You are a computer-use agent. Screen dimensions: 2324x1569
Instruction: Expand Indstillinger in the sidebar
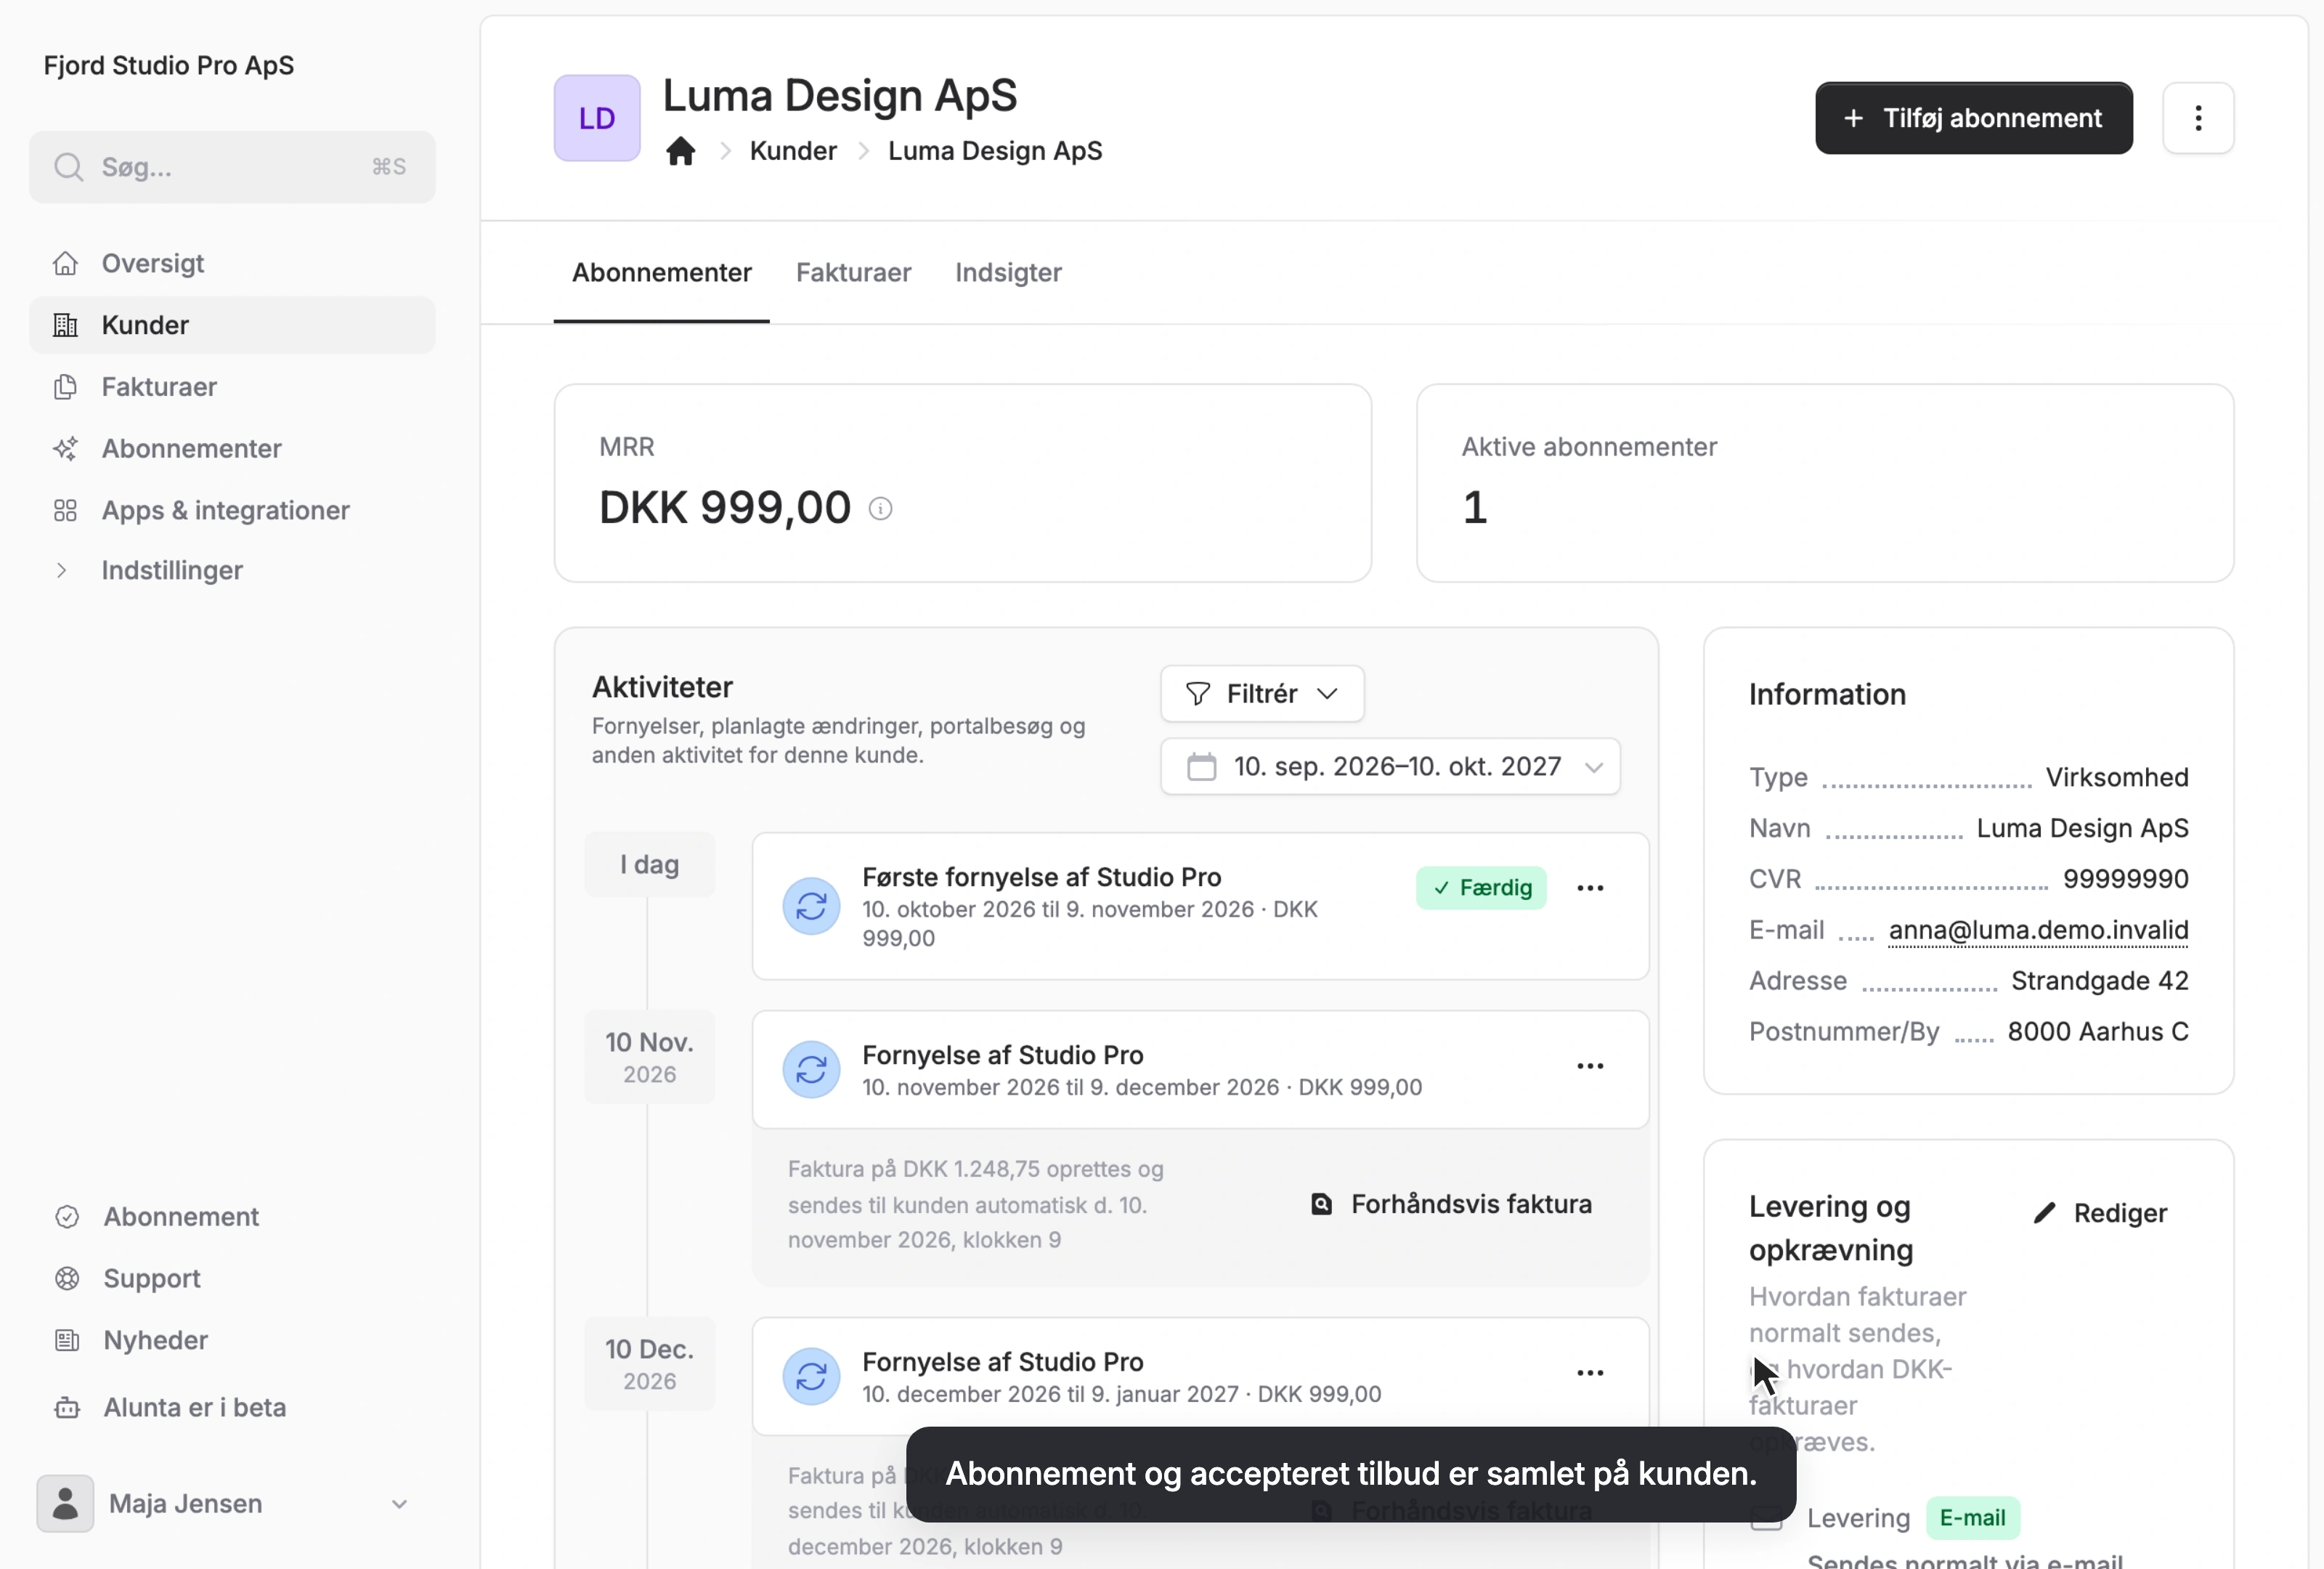click(232, 570)
